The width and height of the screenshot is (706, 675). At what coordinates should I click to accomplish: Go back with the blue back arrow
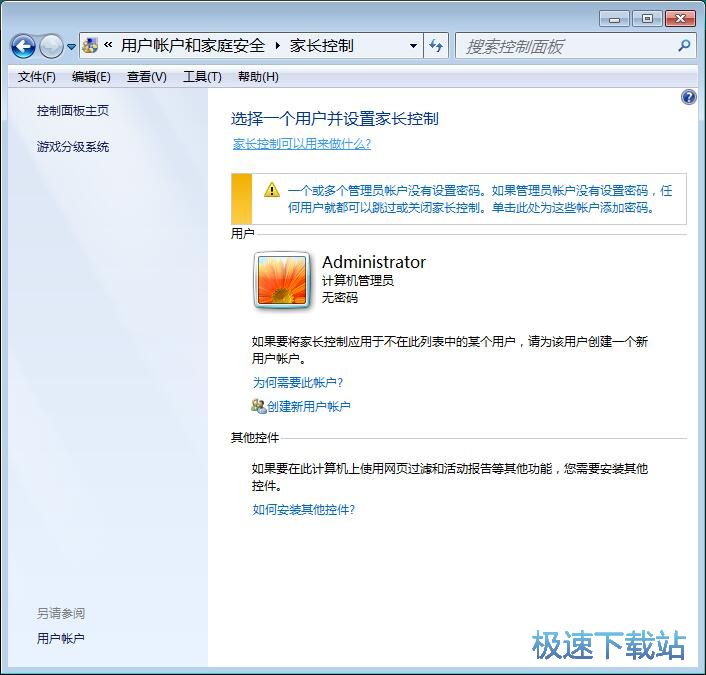pyautogui.click(x=23, y=46)
